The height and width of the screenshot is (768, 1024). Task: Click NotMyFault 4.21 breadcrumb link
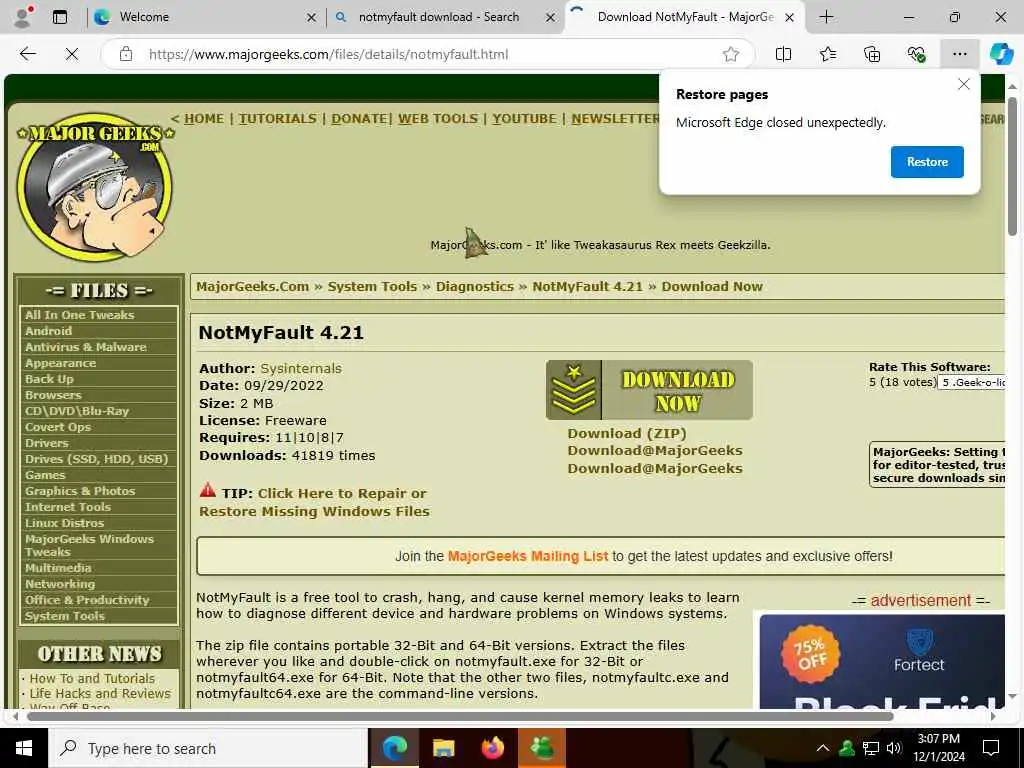588,287
